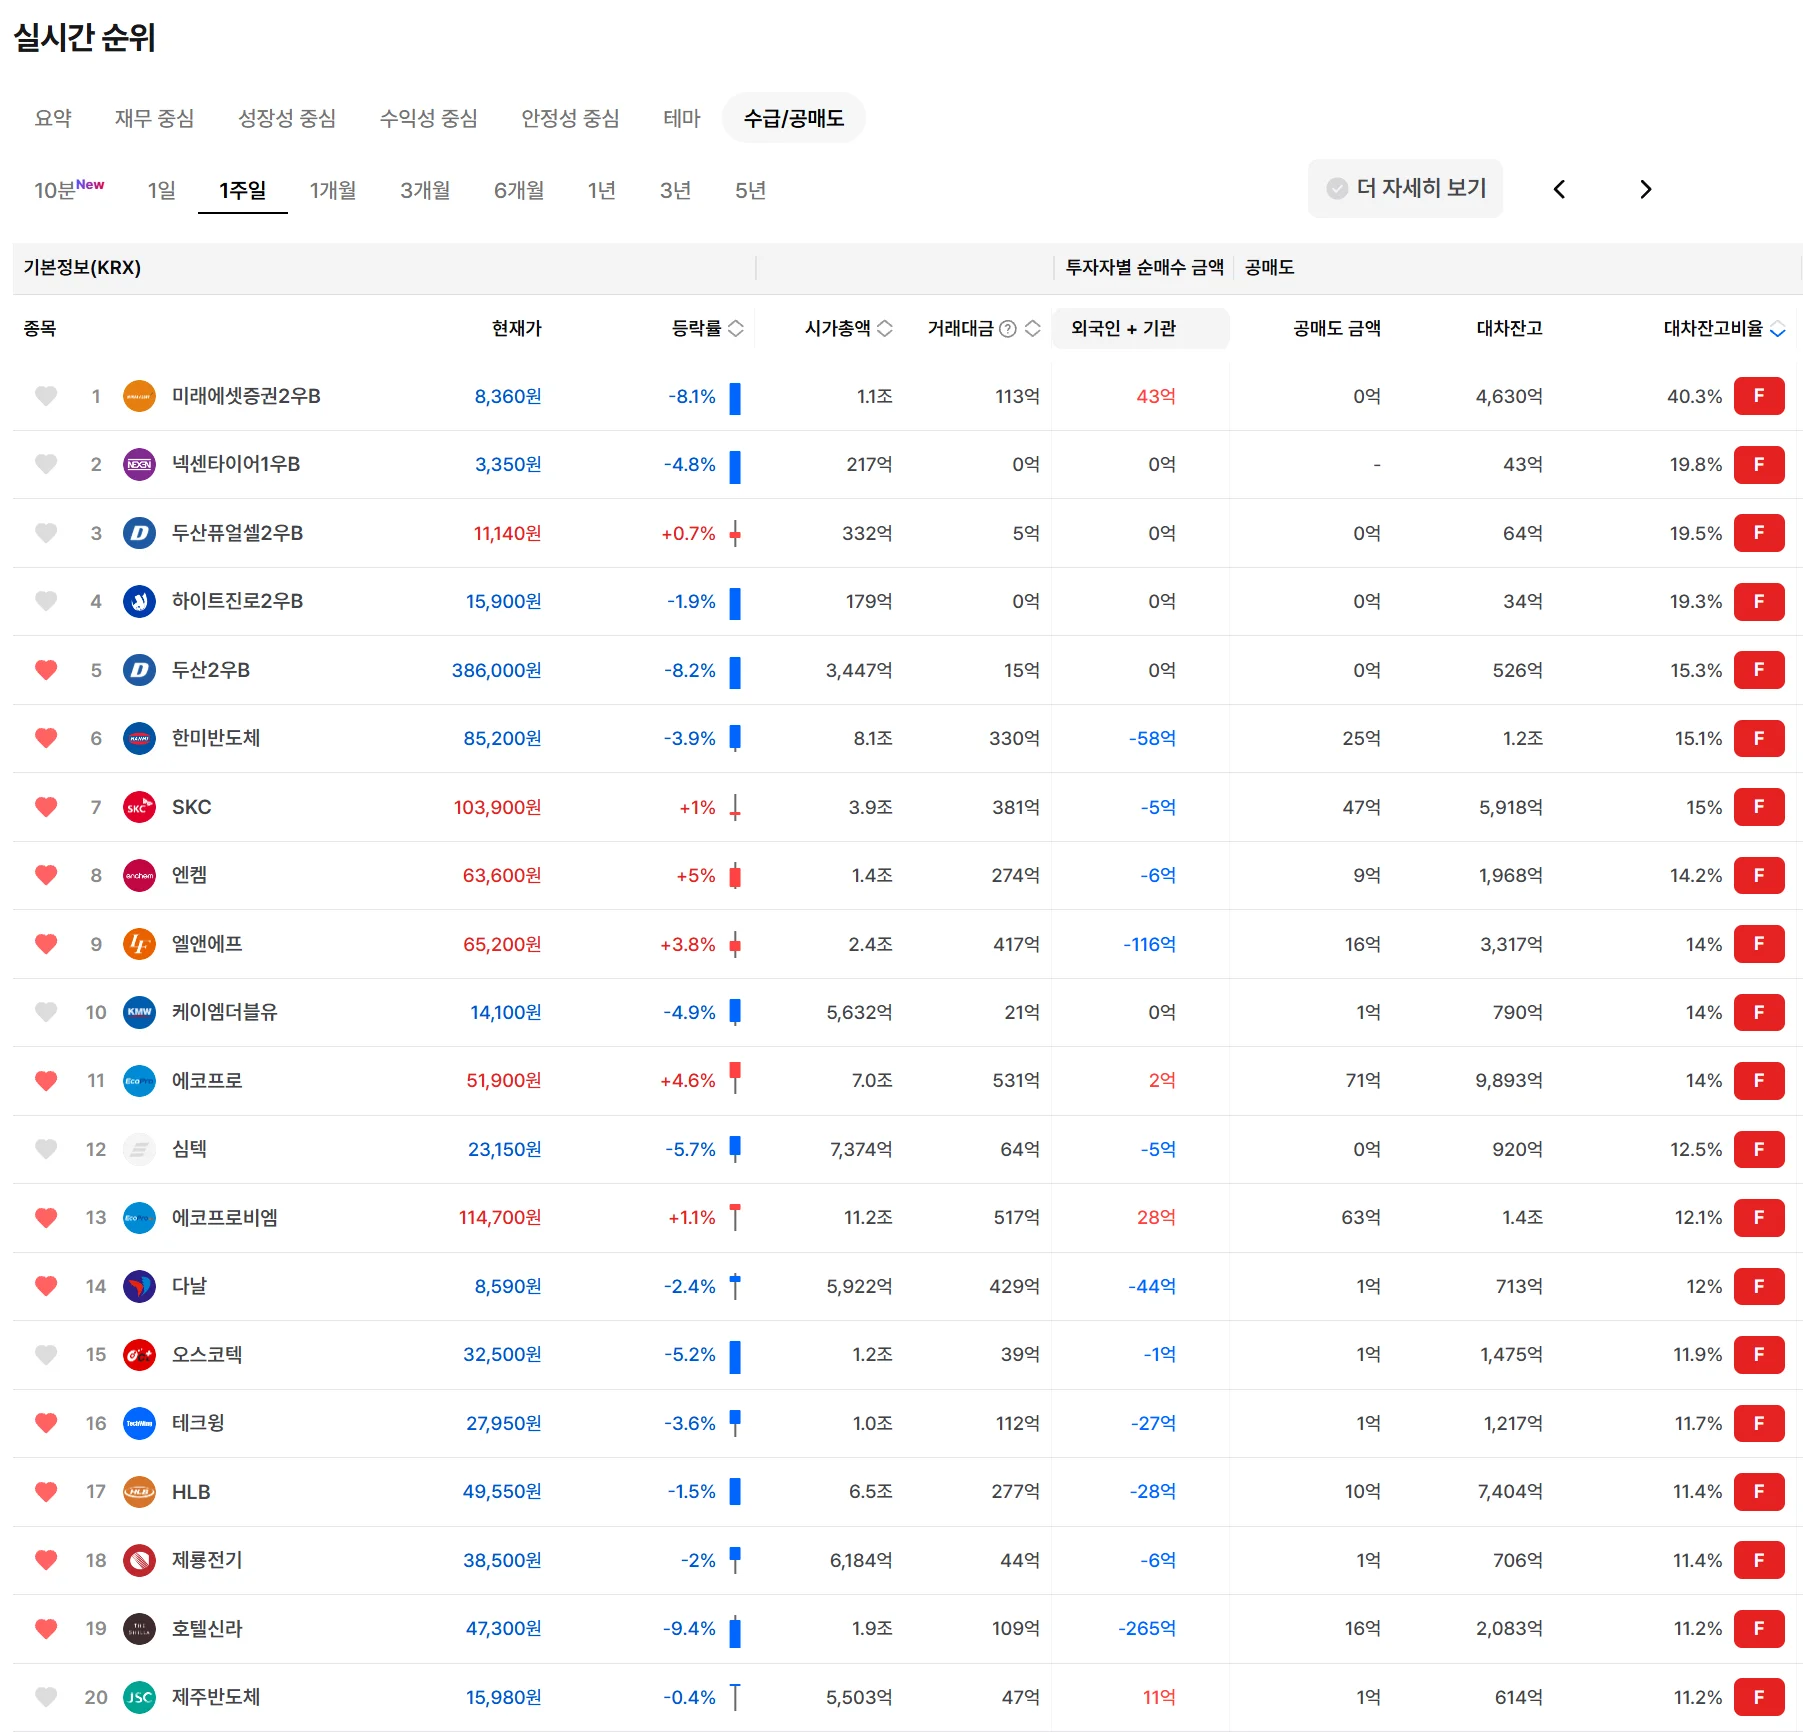
Task: Click the 제룡전기 stock logo
Action: 139,1560
